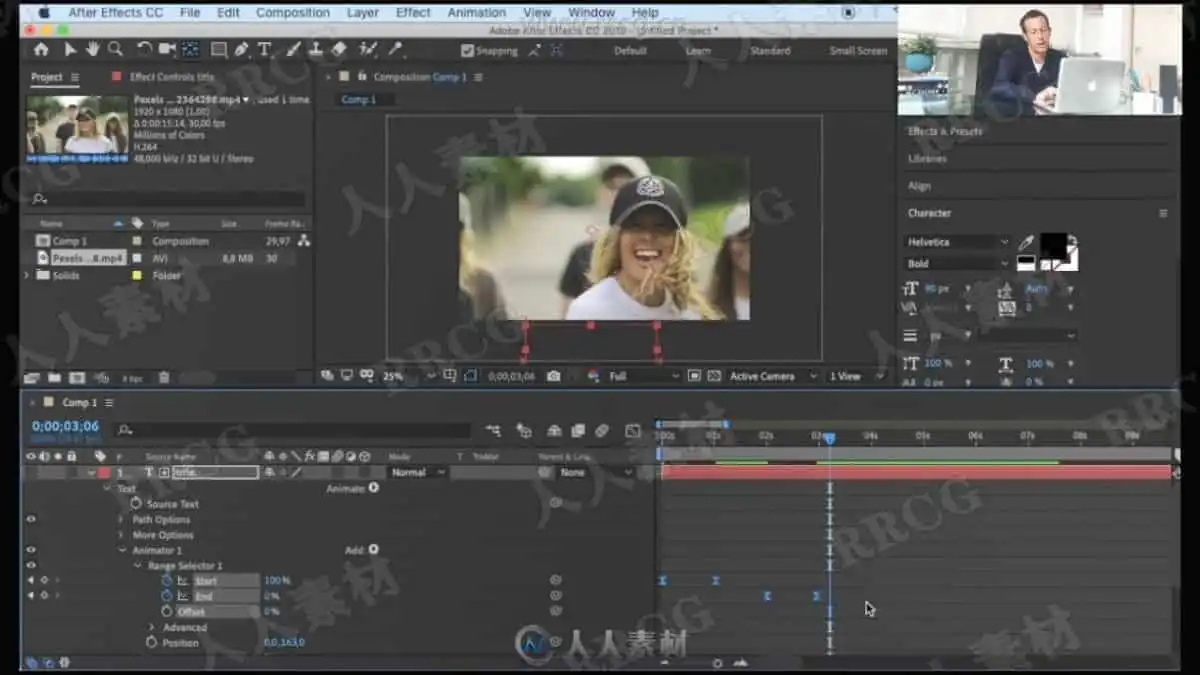Click the Composition Mini-Flowchart icon in timeline
The image size is (1200, 675).
click(493, 431)
